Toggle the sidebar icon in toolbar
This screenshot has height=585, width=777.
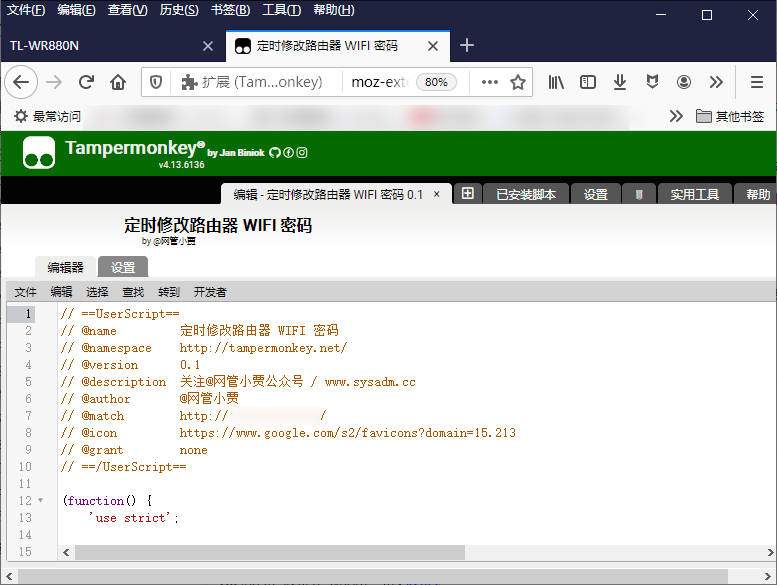tap(588, 82)
